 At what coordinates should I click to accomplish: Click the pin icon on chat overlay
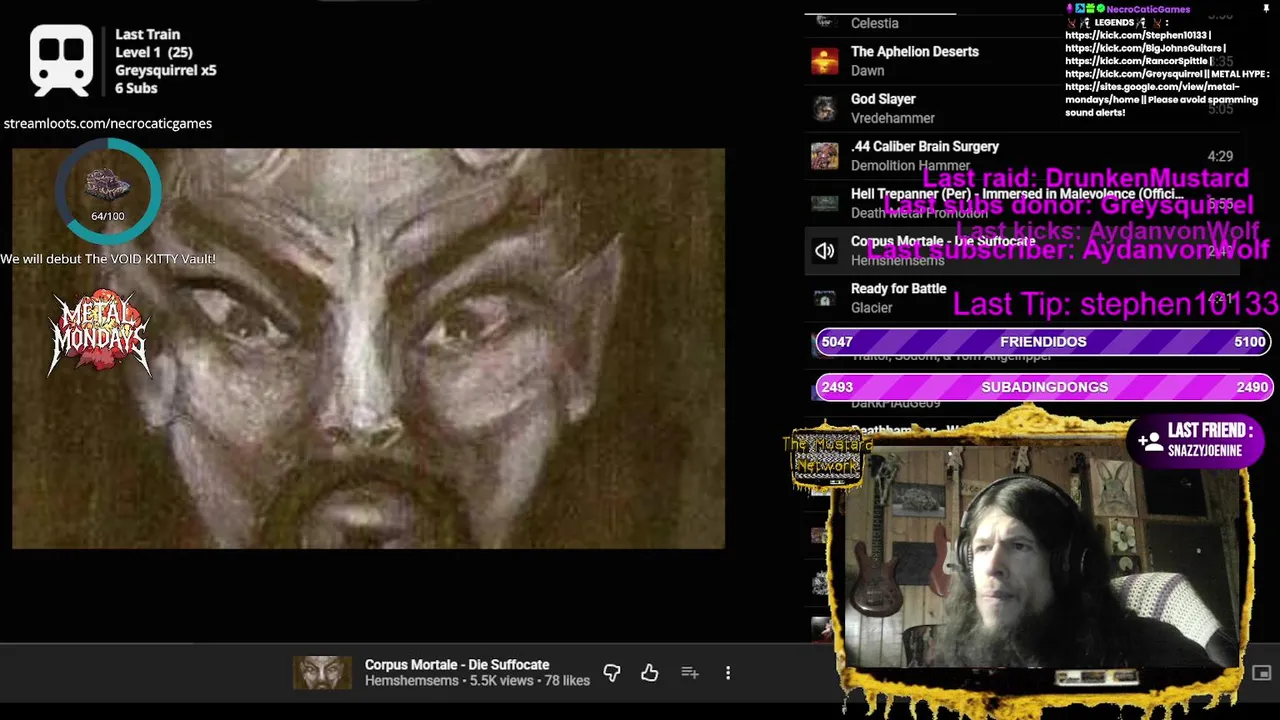tap(1266, 9)
